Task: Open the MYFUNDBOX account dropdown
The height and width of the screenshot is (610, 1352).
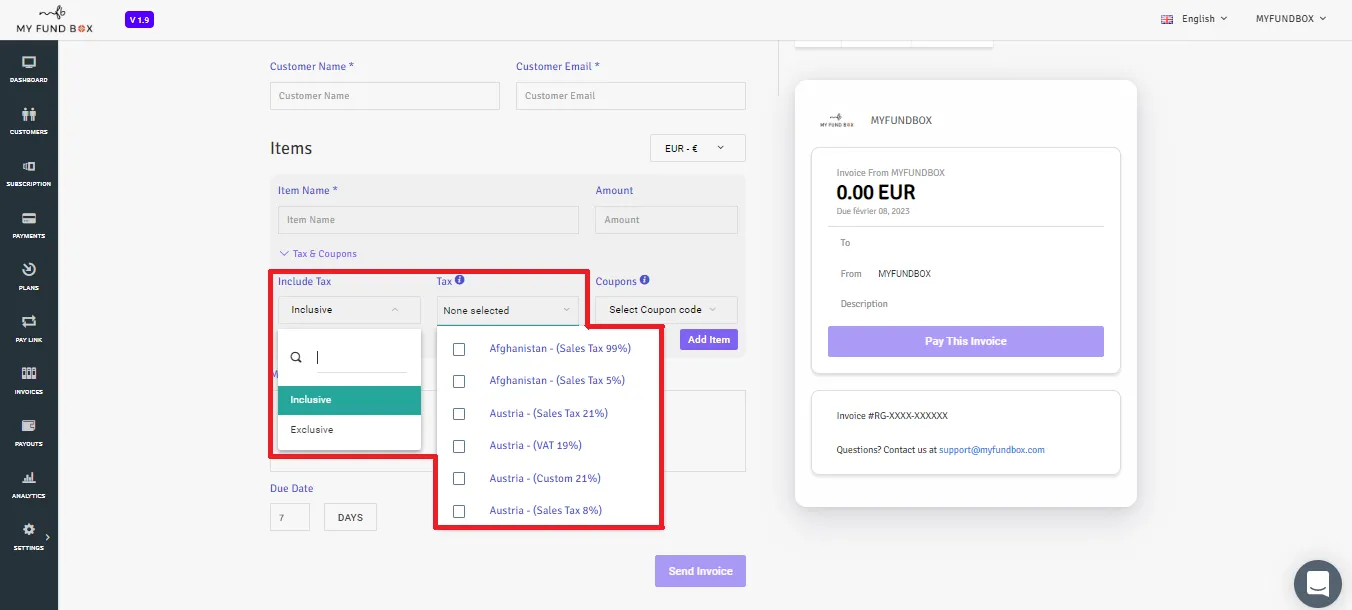Action: (x=1291, y=19)
